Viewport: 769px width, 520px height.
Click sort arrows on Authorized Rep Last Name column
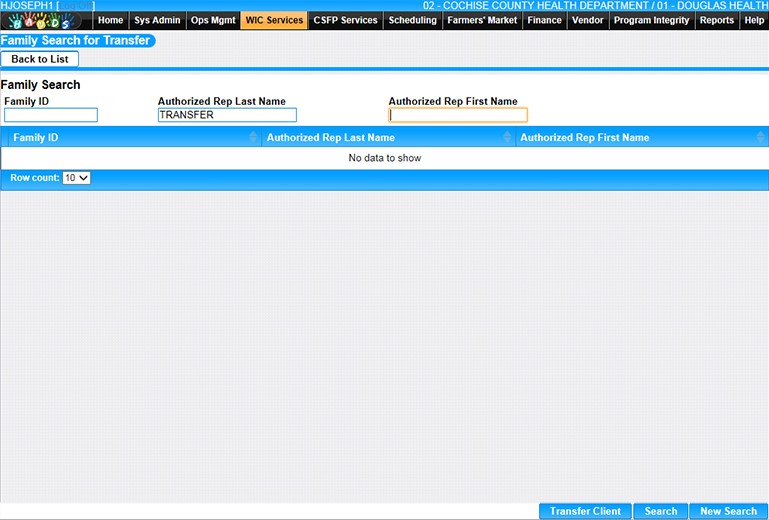[x=507, y=138]
